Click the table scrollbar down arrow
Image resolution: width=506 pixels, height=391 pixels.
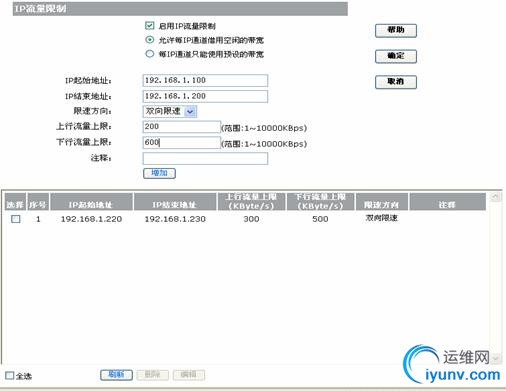(495, 358)
